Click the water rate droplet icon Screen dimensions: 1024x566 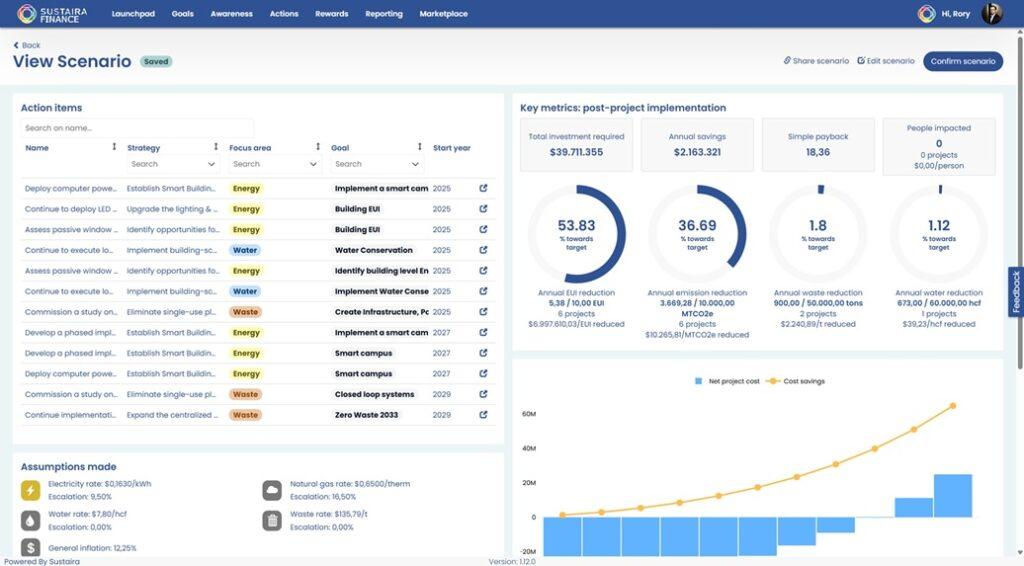pyautogui.click(x=30, y=520)
